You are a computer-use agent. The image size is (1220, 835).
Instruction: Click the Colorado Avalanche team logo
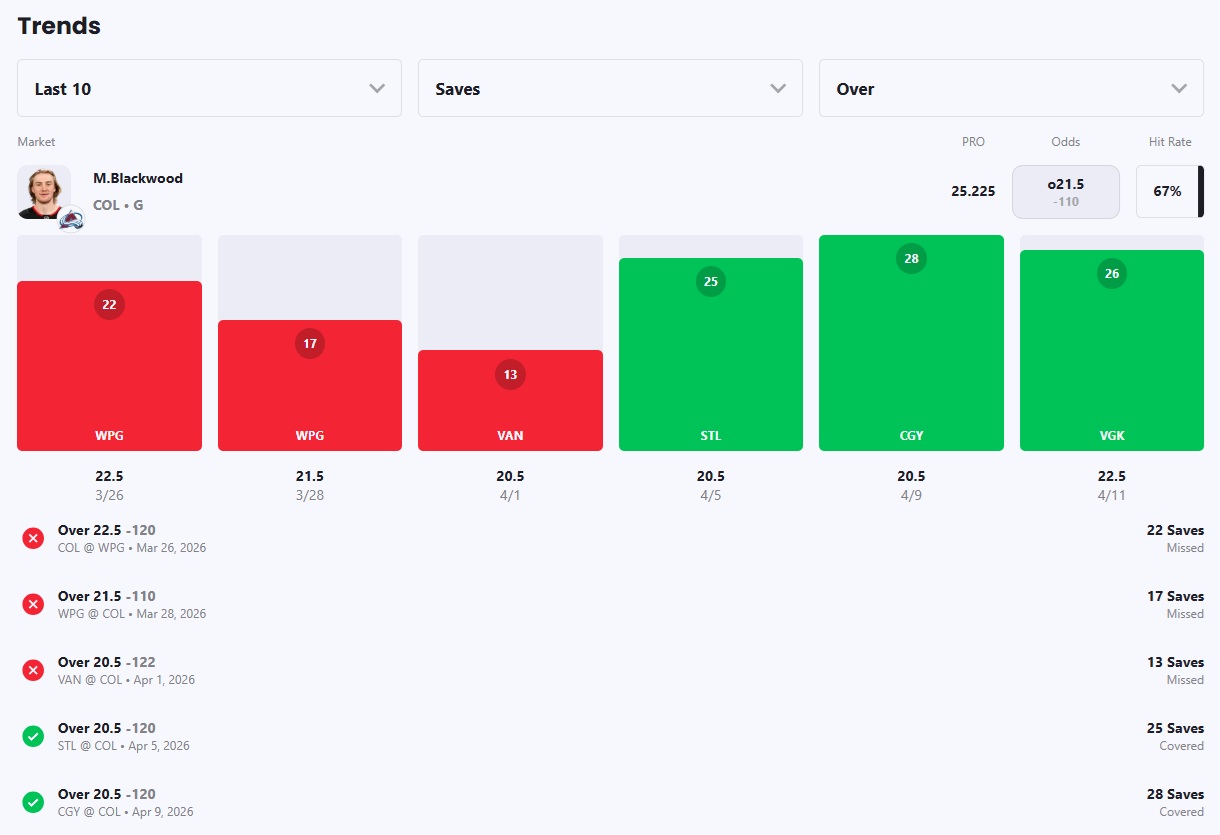pyautogui.click(x=71, y=219)
